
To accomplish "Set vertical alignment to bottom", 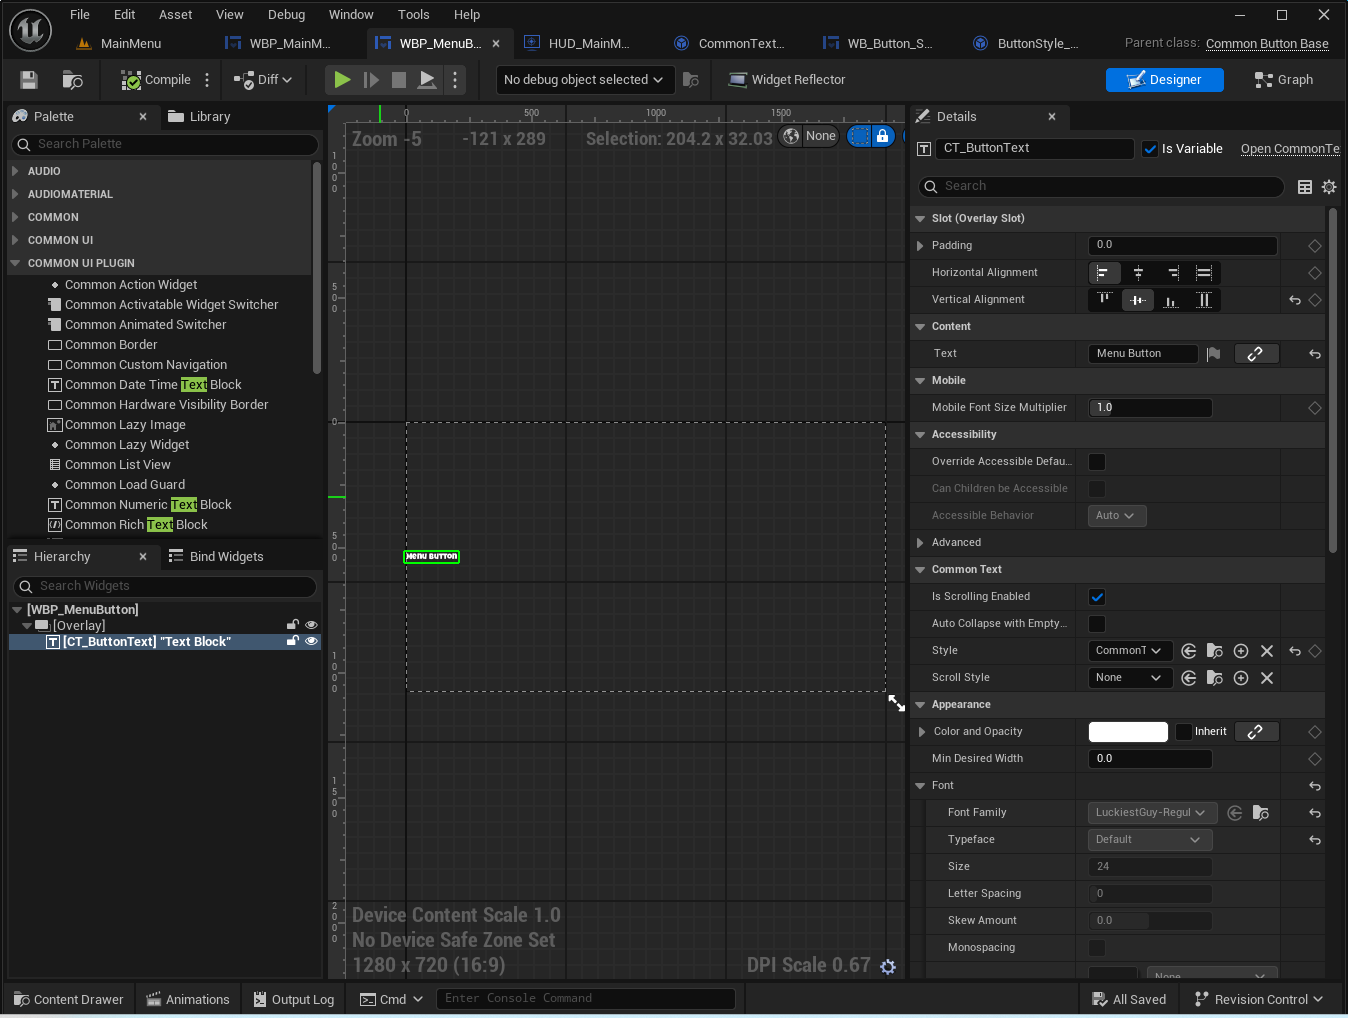I will [x=1172, y=300].
